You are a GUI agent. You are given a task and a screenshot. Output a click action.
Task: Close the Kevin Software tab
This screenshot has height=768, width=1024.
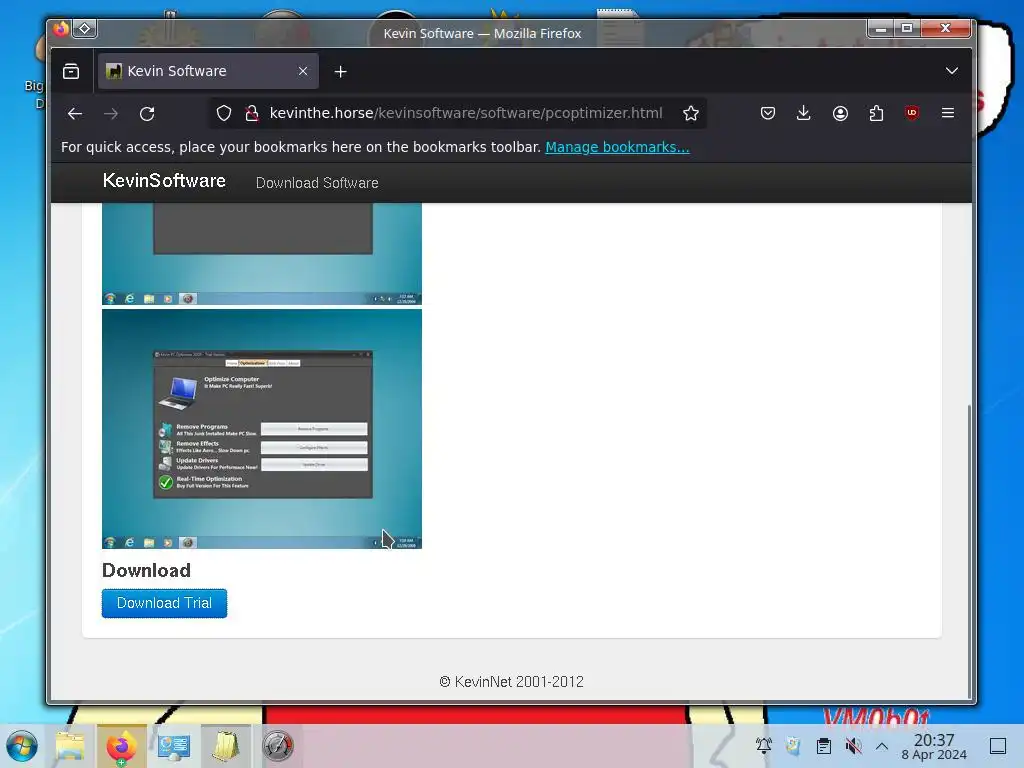tap(303, 71)
